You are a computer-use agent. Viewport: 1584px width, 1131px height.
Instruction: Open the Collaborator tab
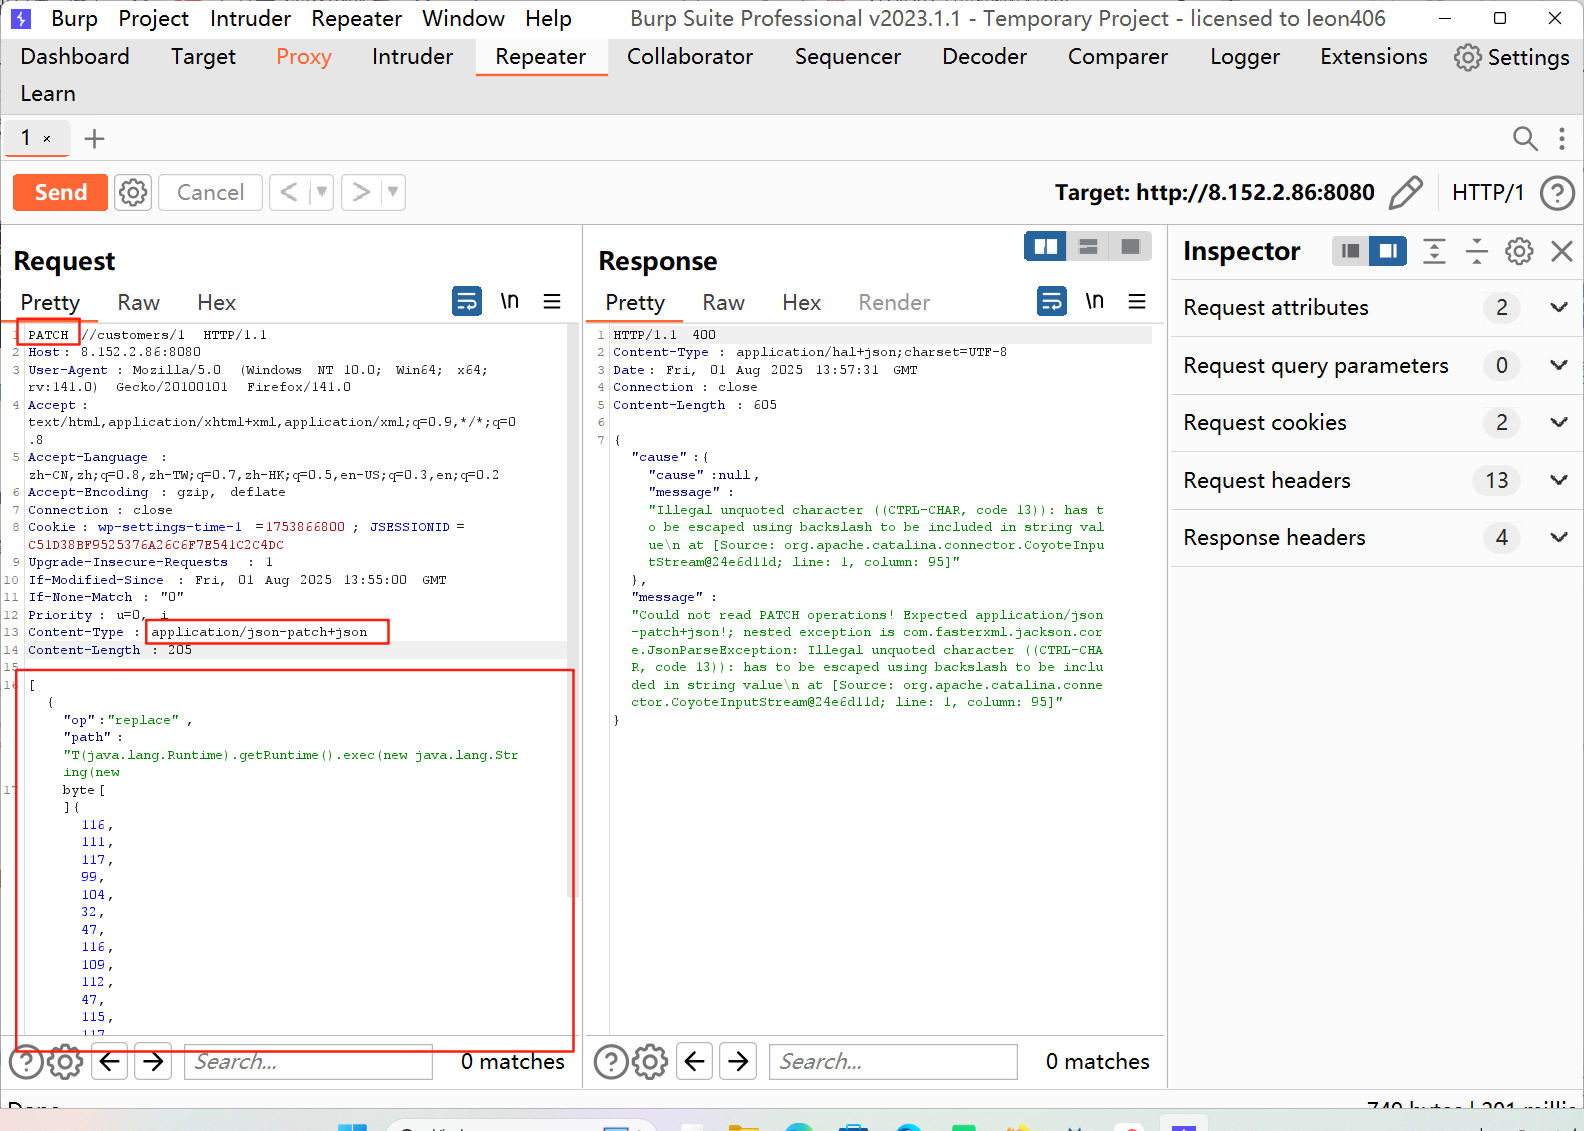click(690, 57)
